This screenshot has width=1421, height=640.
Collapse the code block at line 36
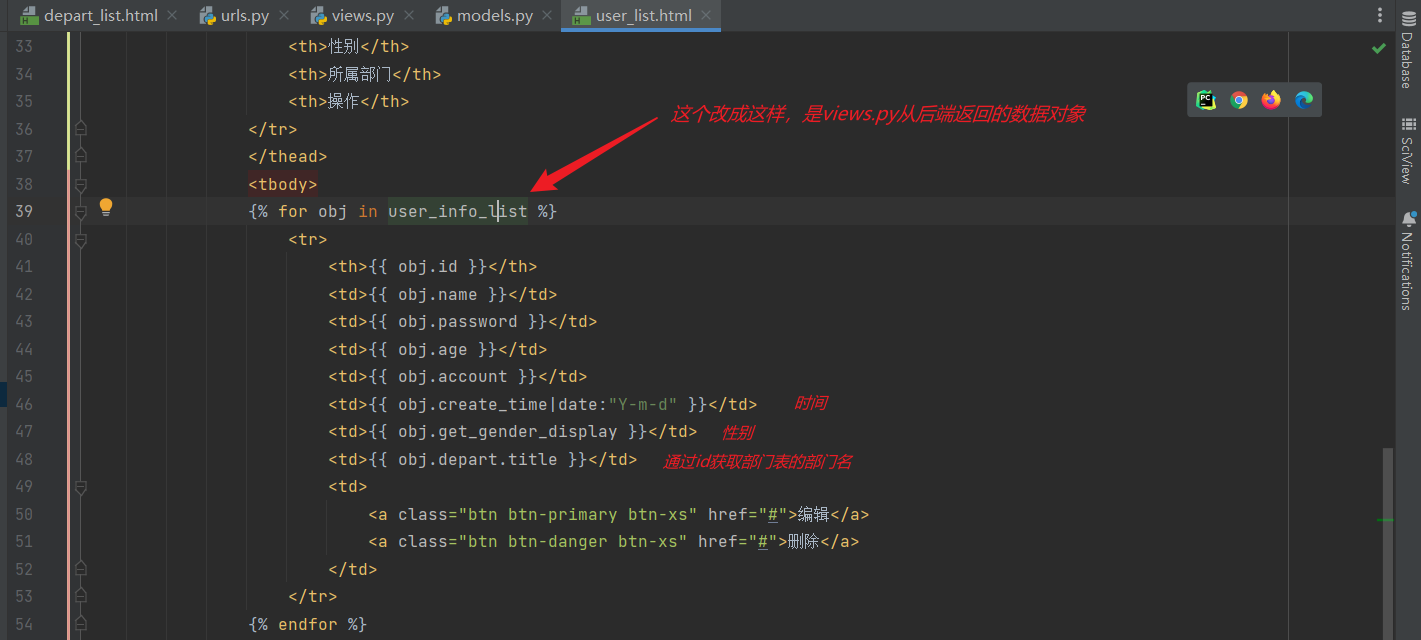coord(80,128)
